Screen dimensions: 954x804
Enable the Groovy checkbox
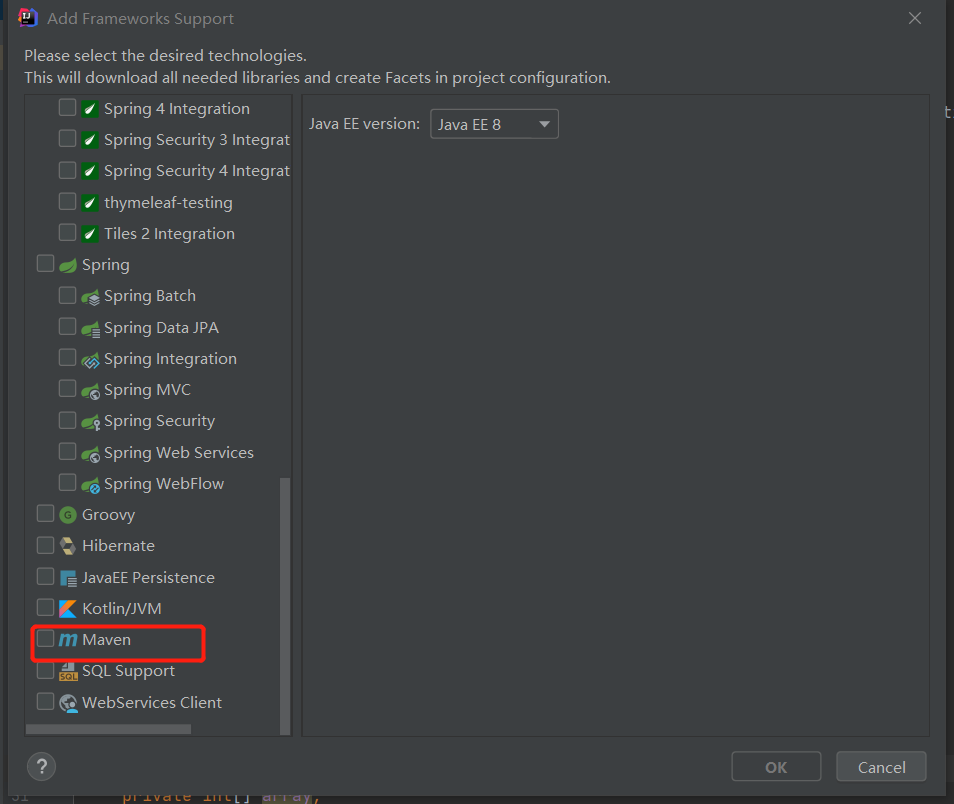coord(46,513)
